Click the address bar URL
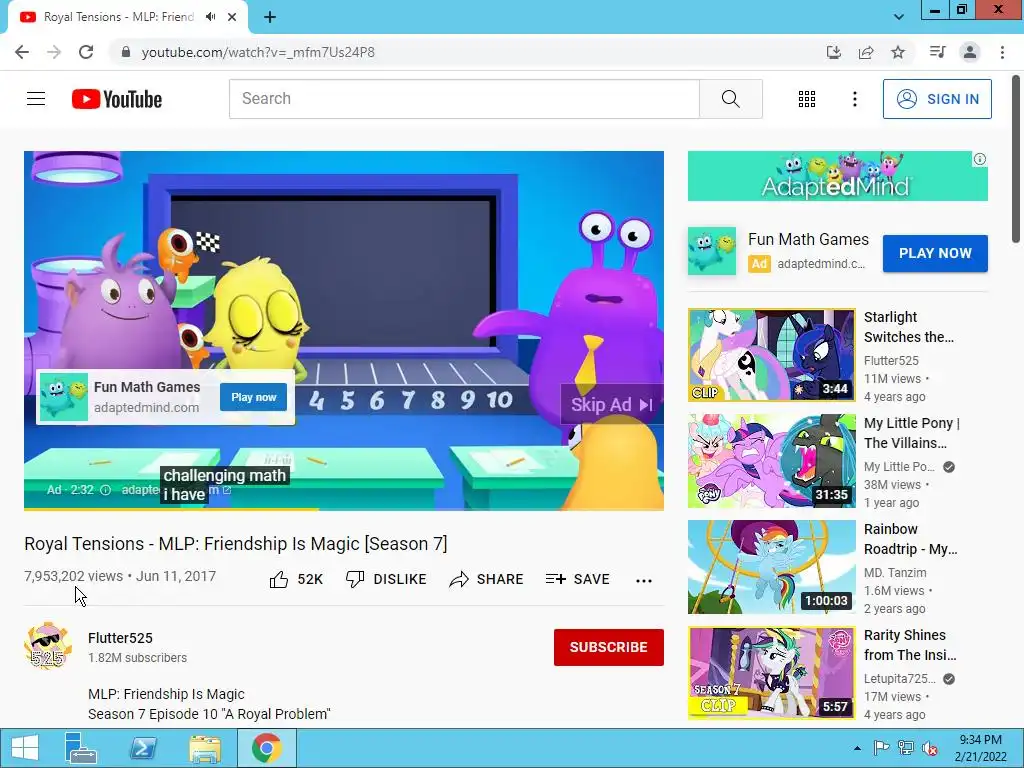Image resolution: width=1024 pixels, height=768 pixels. [258, 52]
